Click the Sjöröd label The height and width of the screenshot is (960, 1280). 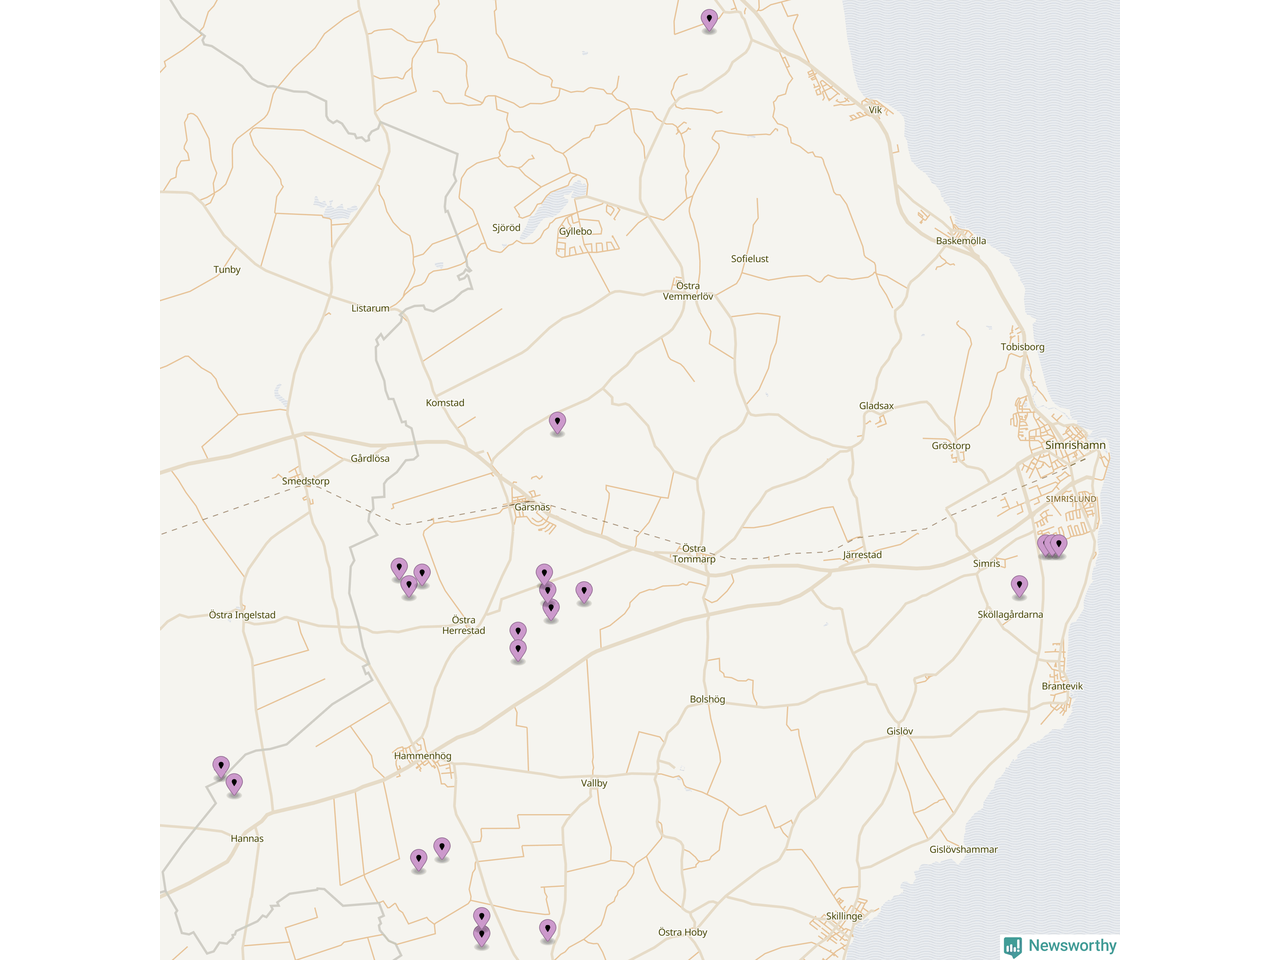(506, 228)
